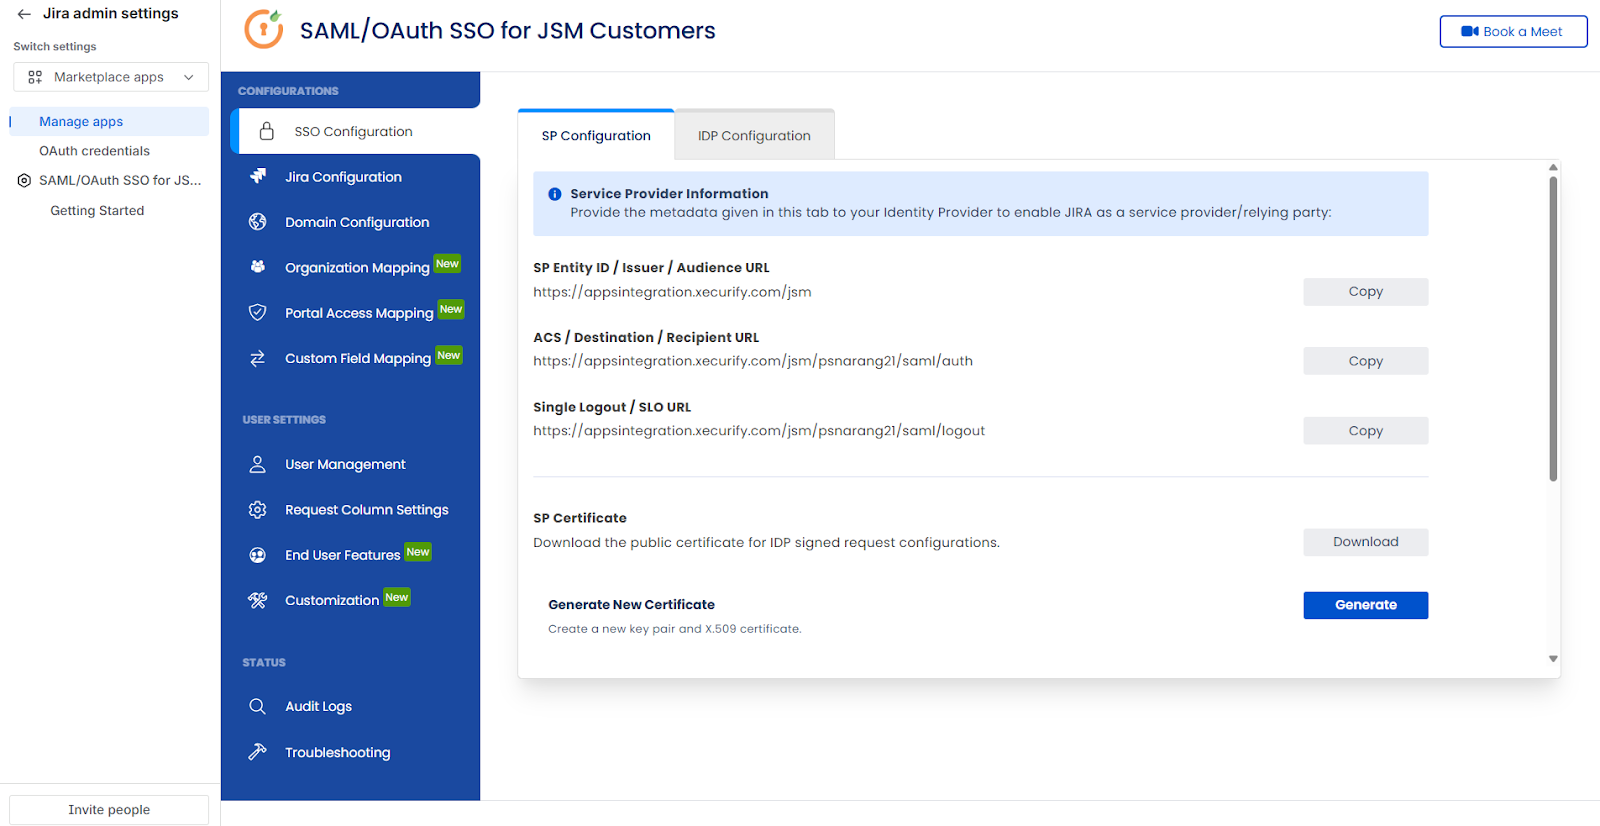Switch to the IDP Configuration tab
The width and height of the screenshot is (1600, 826).
[x=754, y=135]
